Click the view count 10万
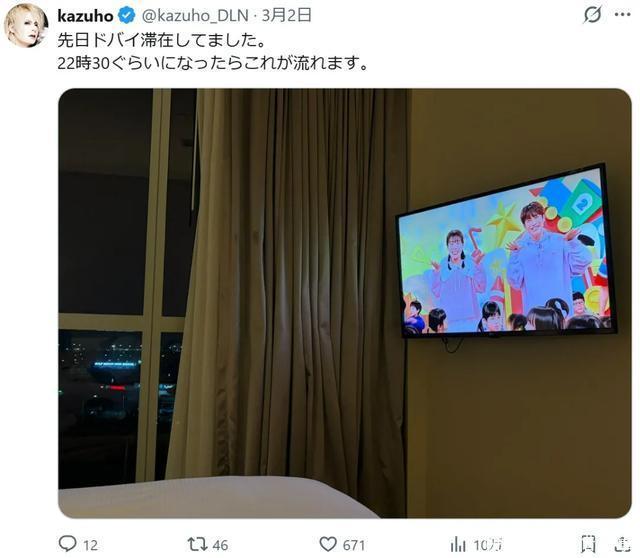The width and height of the screenshot is (640, 558). click(x=488, y=545)
